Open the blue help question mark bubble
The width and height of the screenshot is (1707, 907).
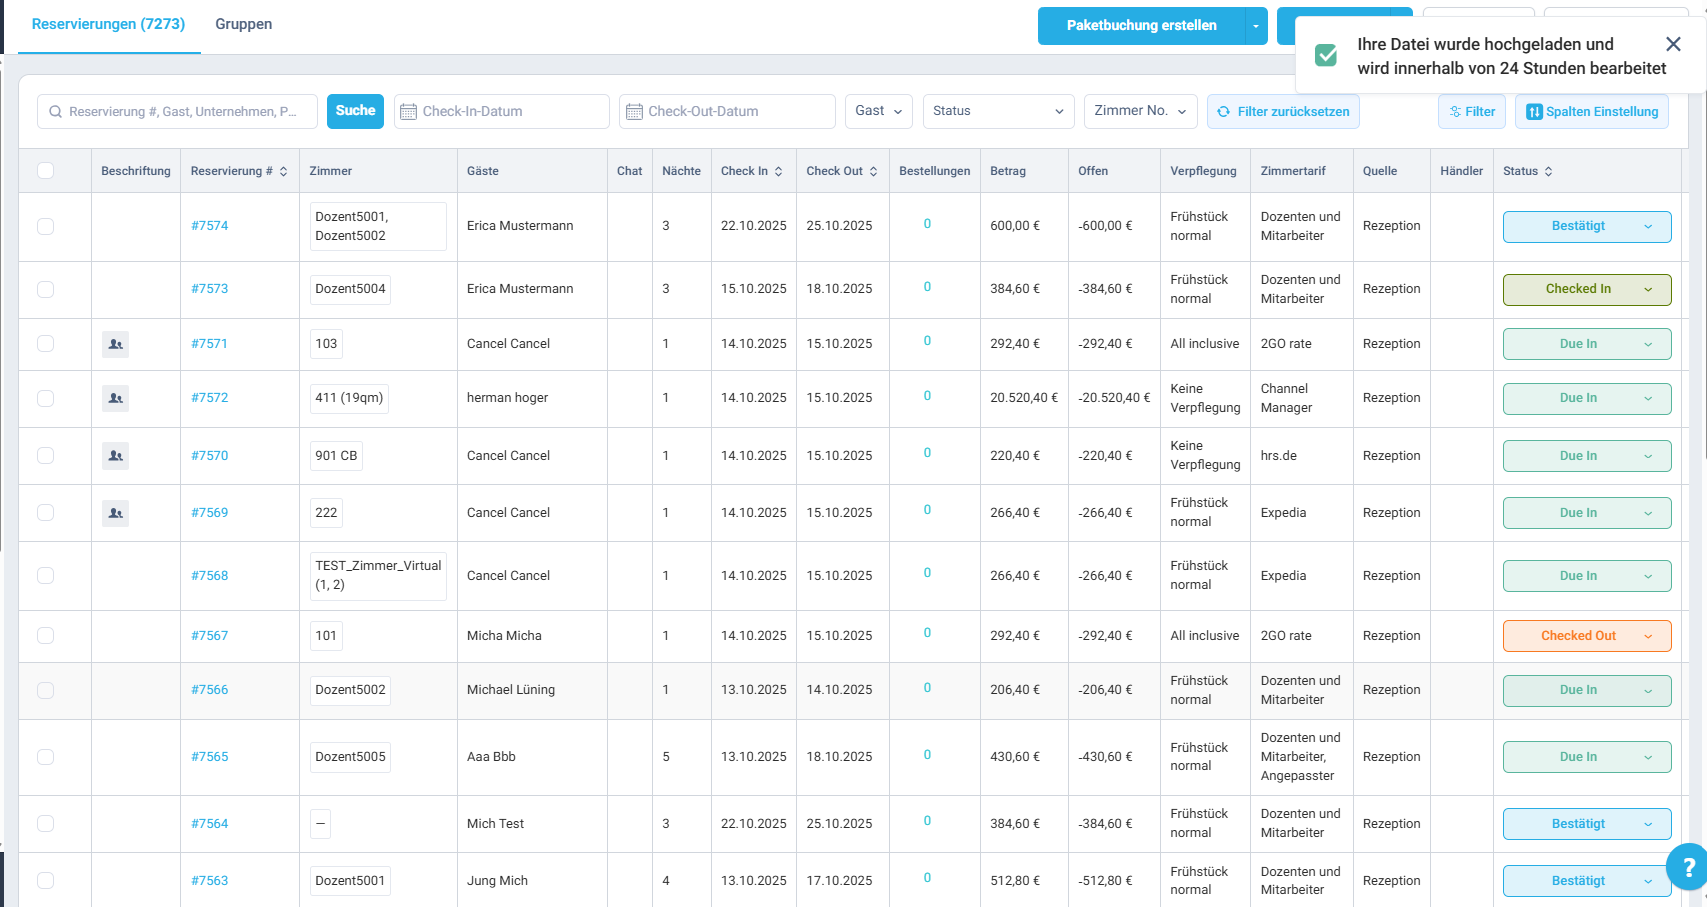coord(1687,867)
